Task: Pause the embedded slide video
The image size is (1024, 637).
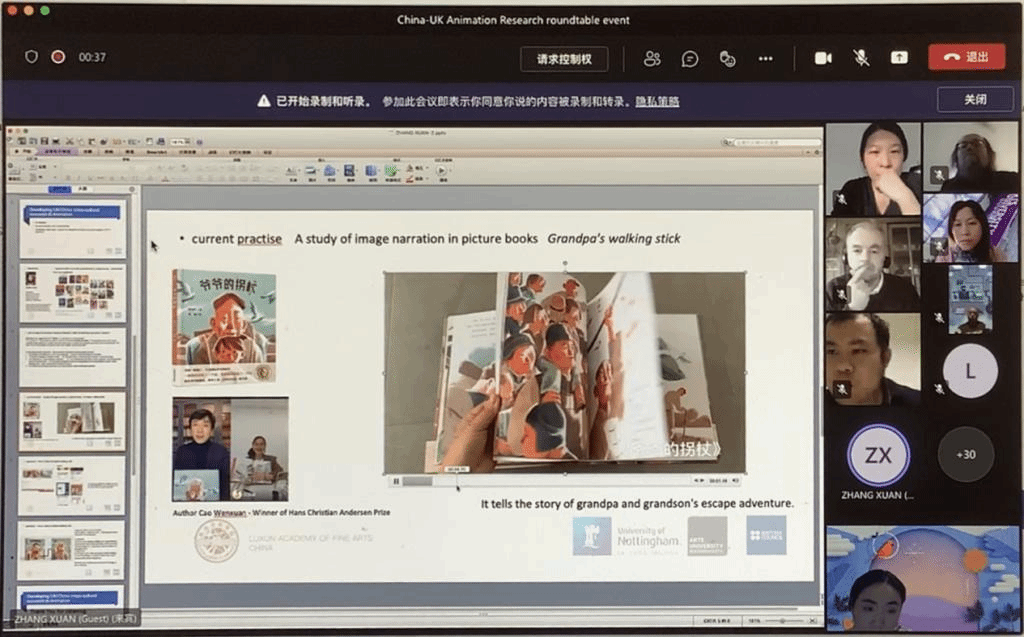Action: [x=396, y=482]
